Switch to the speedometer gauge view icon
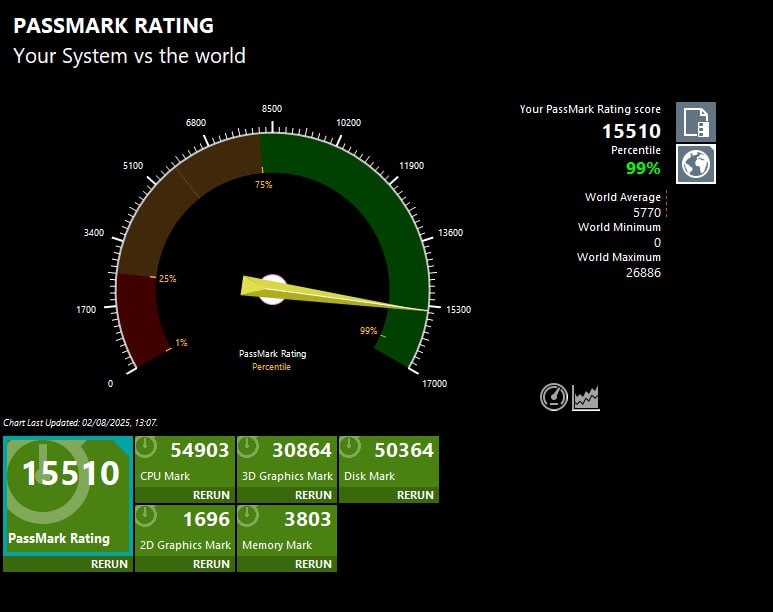773x612 pixels. 553,397
